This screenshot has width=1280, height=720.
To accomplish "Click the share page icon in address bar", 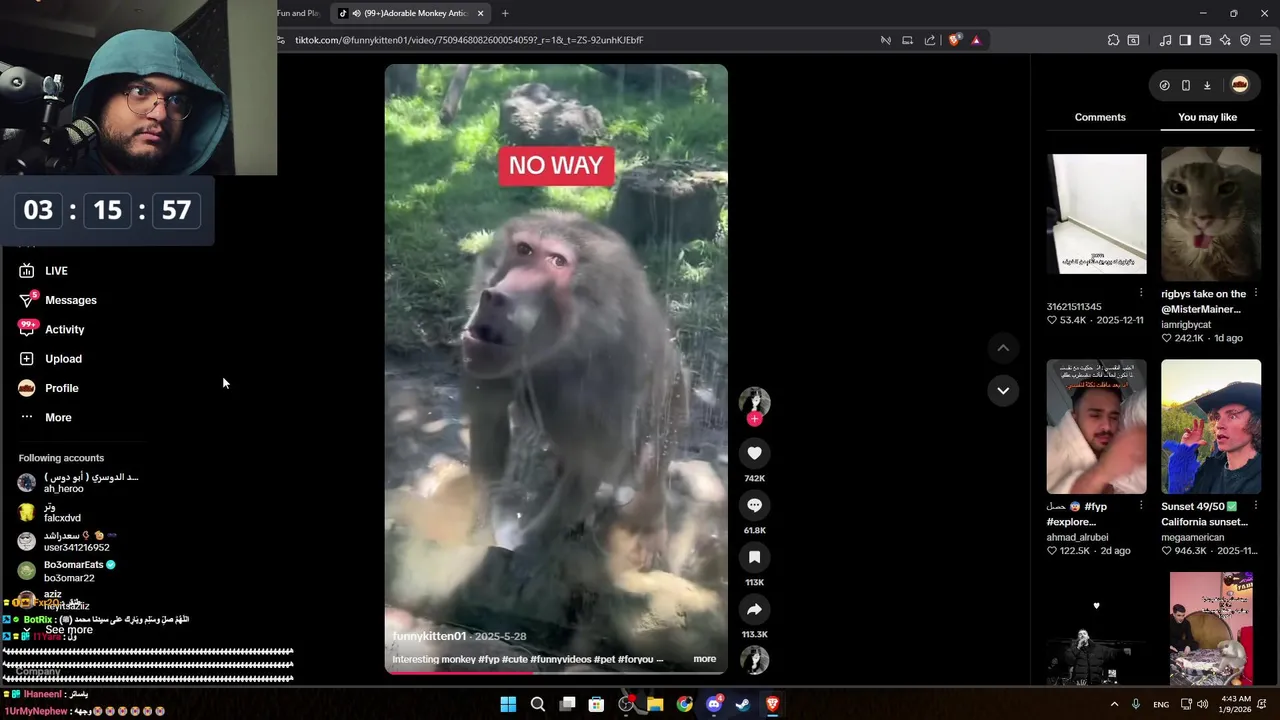I will point(930,40).
